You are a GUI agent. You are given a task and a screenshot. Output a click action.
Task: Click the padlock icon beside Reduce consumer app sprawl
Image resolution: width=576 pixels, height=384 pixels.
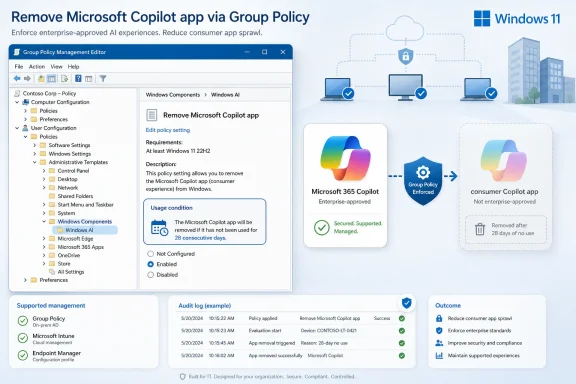click(439, 318)
